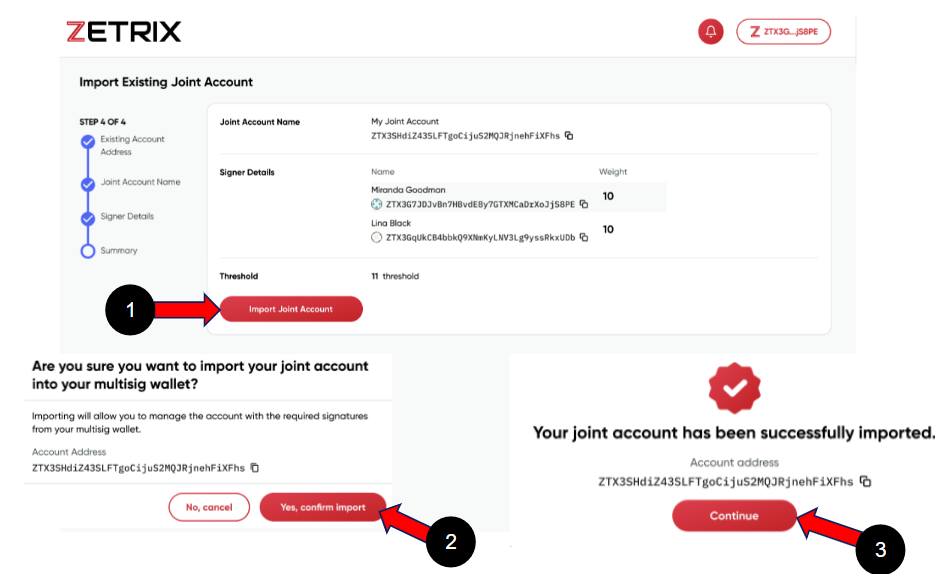Image resolution: width=935 pixels, height=574 pixels.
Task: Copy Lina Black's signer address
Action: [x=584, y=238]
